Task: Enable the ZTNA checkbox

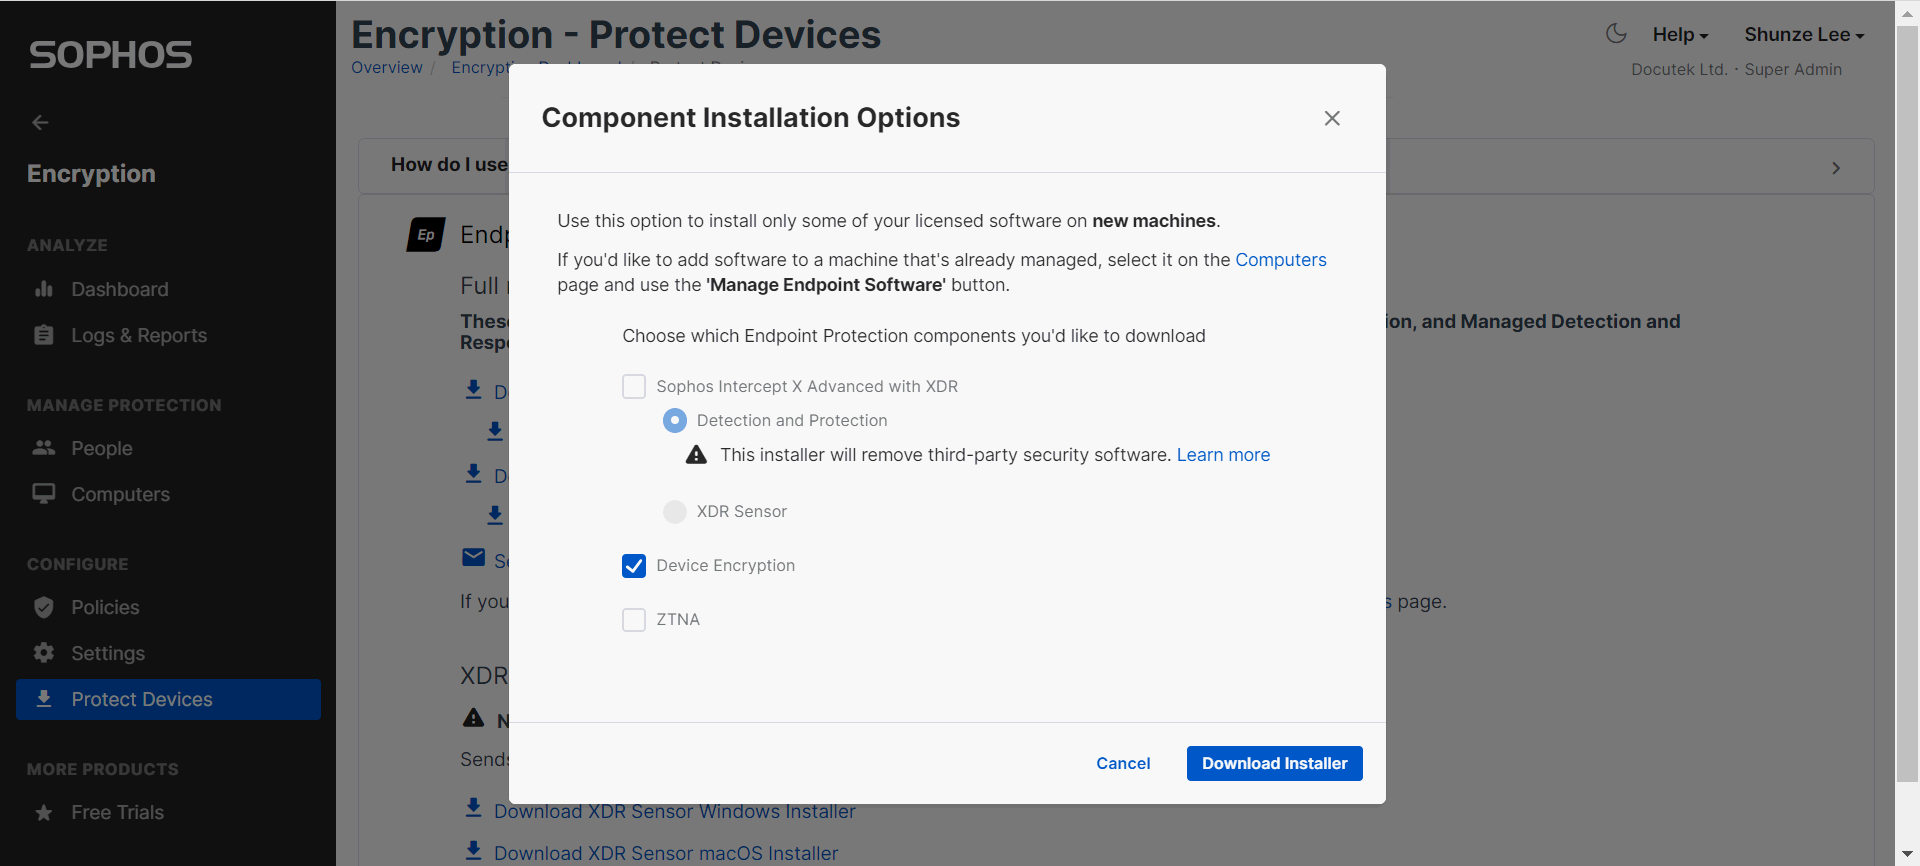Action: coord(634,620)
